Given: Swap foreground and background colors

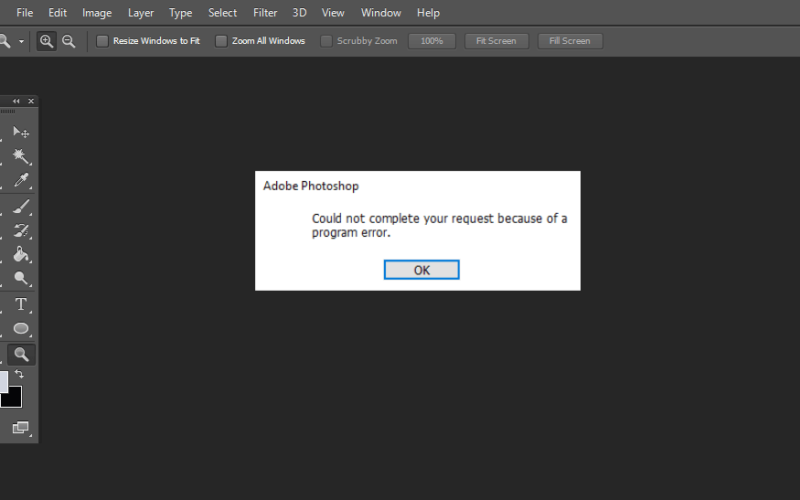Looking at the screenshot, I should 19,374.
